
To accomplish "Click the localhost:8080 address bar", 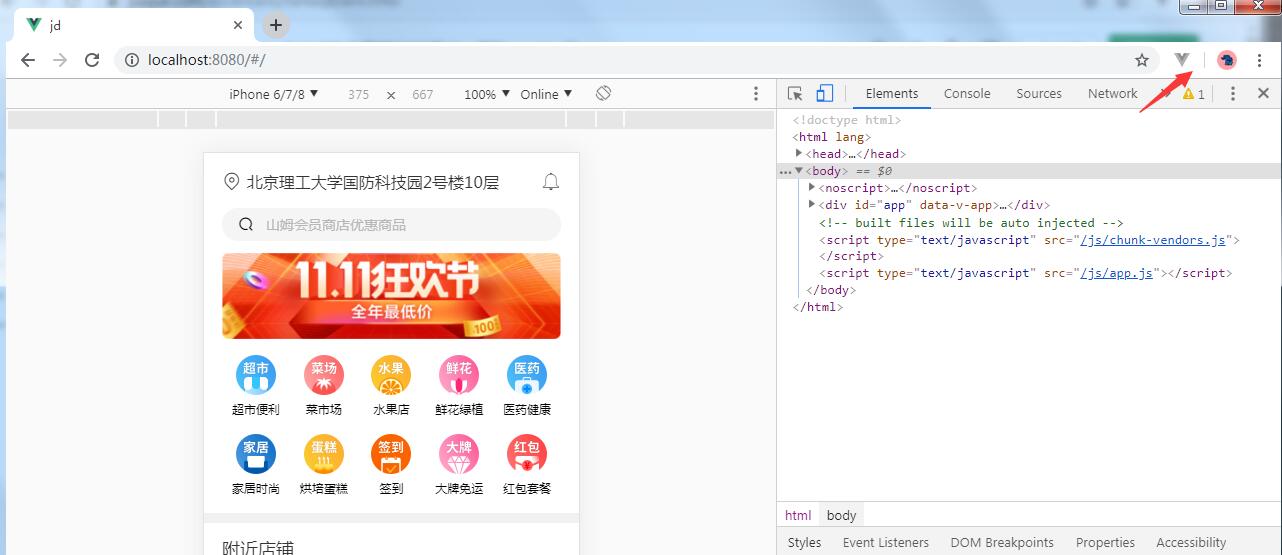I will click(637, 60).
